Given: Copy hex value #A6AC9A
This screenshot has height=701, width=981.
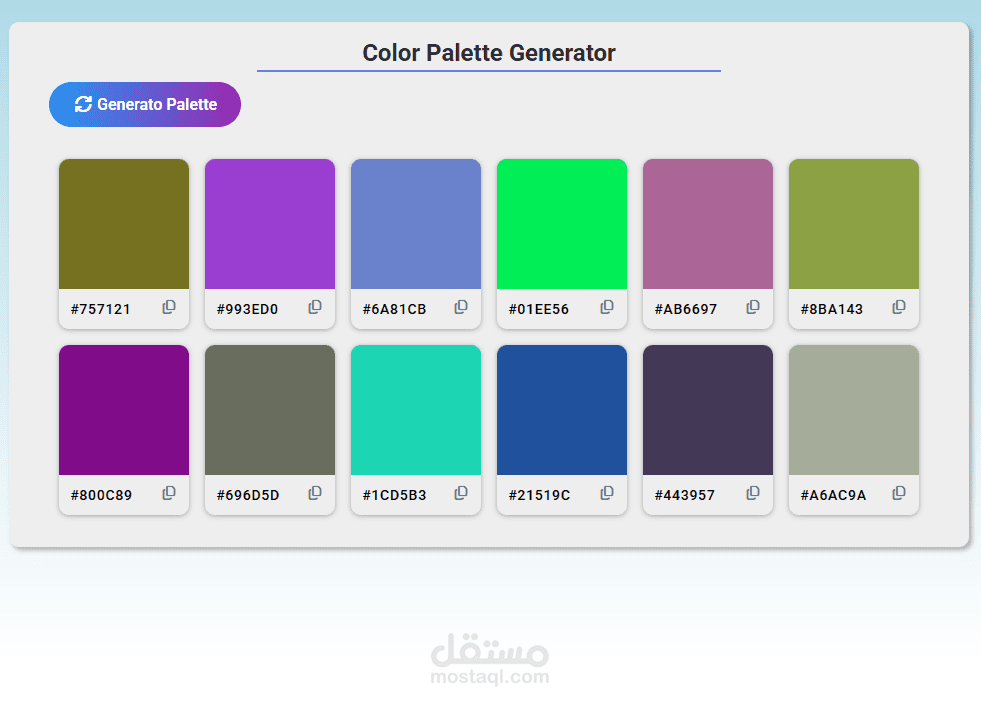Looking at the screenshot, I should [x=899, y=493].
